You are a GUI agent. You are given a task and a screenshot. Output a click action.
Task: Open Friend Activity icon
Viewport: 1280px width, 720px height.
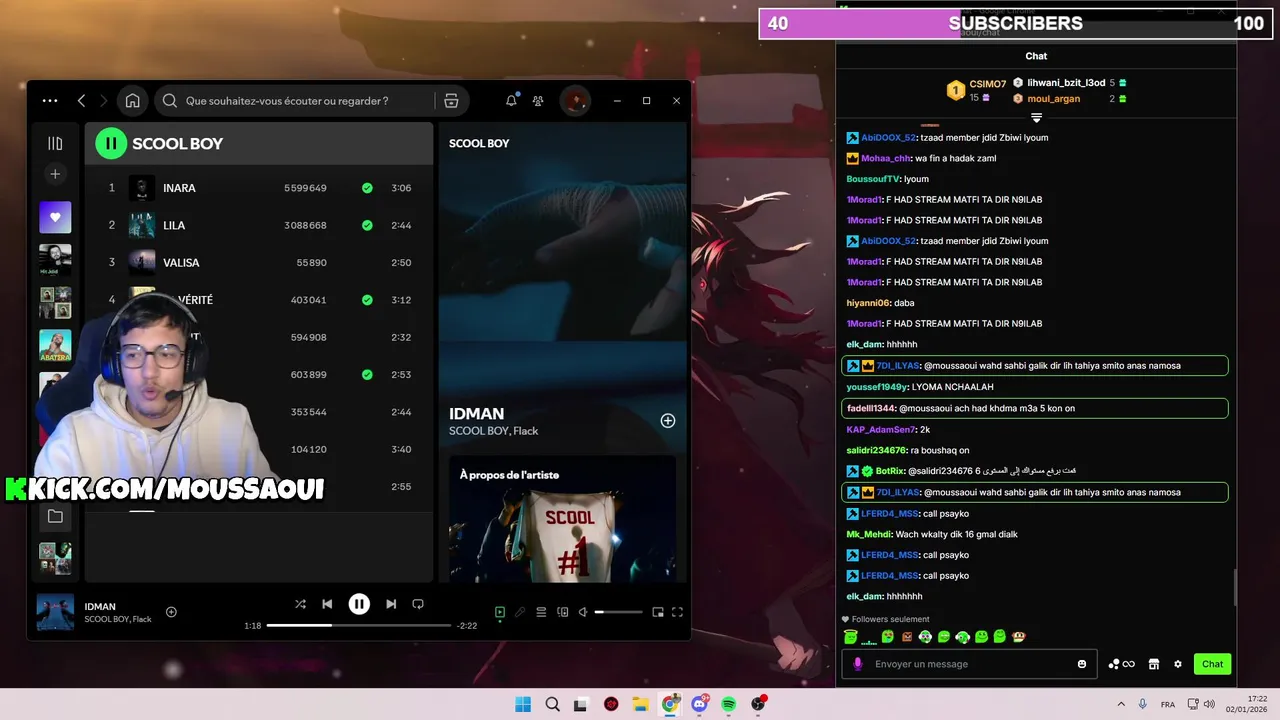click(x=538, y=101)
